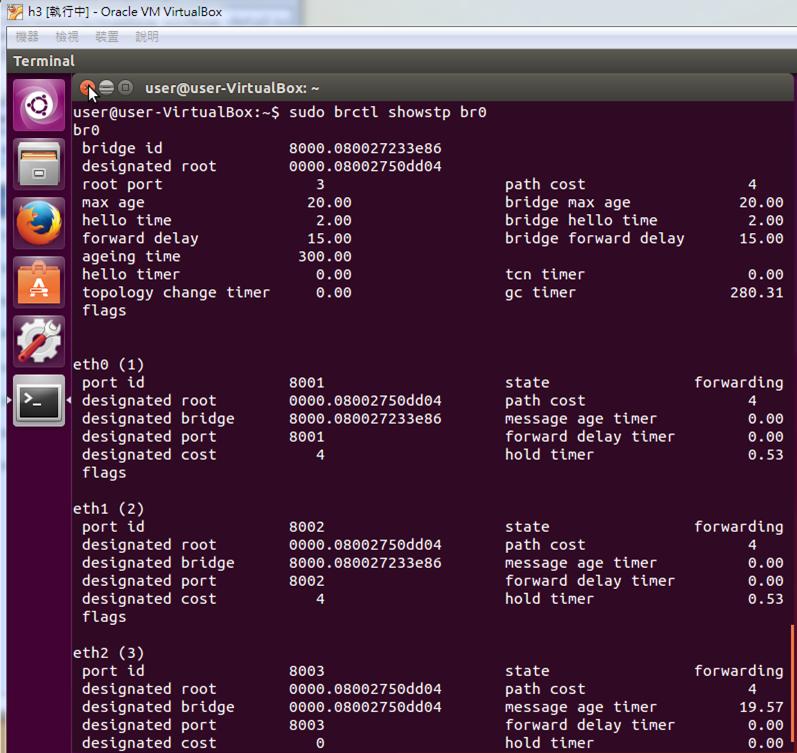Open Ubuntu Software Center
The height and width of the screenshot is (753, 797).
pyautogui.click(x=39, y=283)
